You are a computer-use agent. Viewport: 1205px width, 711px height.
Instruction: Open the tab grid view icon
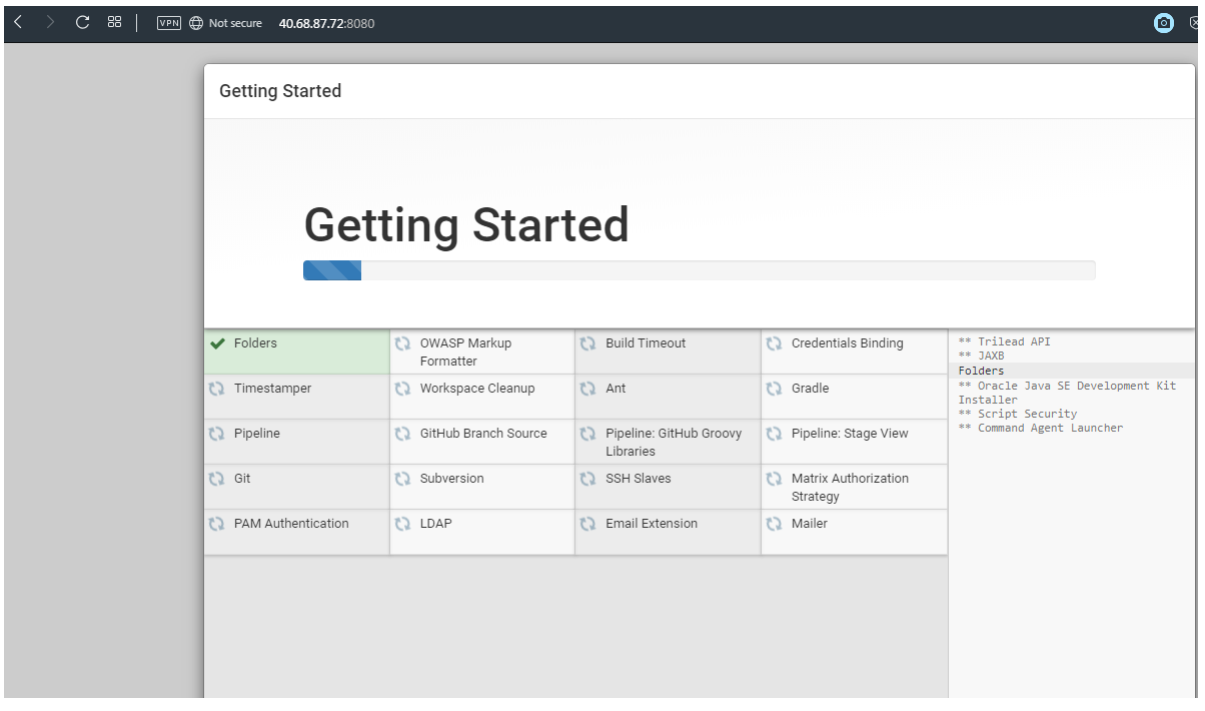tap(113, 21)
